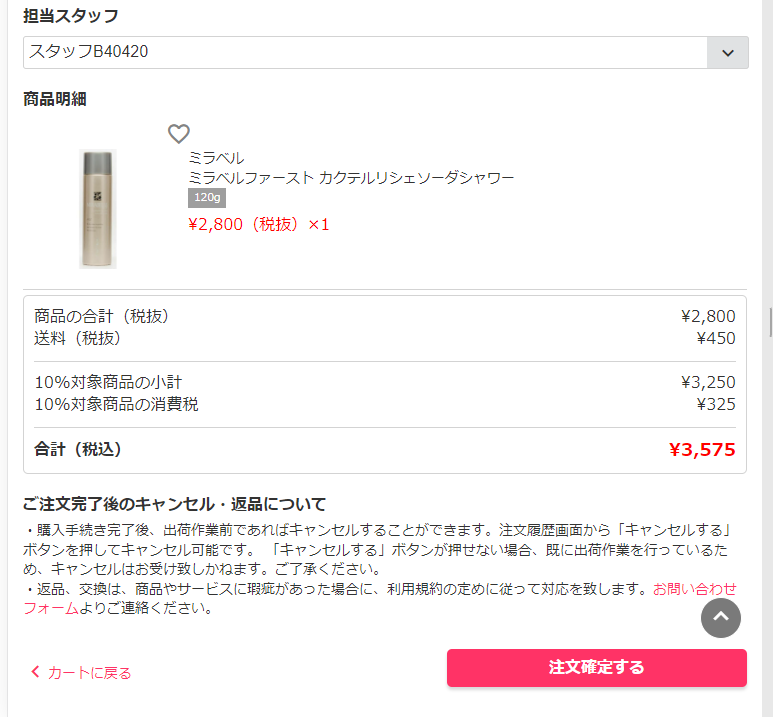Click the 担当スタッフ heading label
The image size is (773, 717).
[x=70, y=16]
